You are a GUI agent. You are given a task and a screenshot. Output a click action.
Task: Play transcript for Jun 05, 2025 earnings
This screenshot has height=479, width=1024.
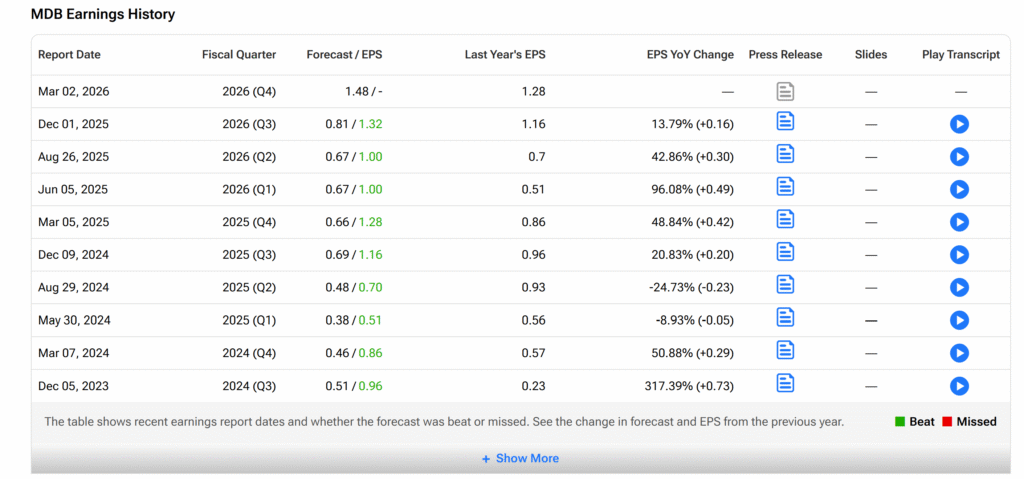(x=959, y=189)
